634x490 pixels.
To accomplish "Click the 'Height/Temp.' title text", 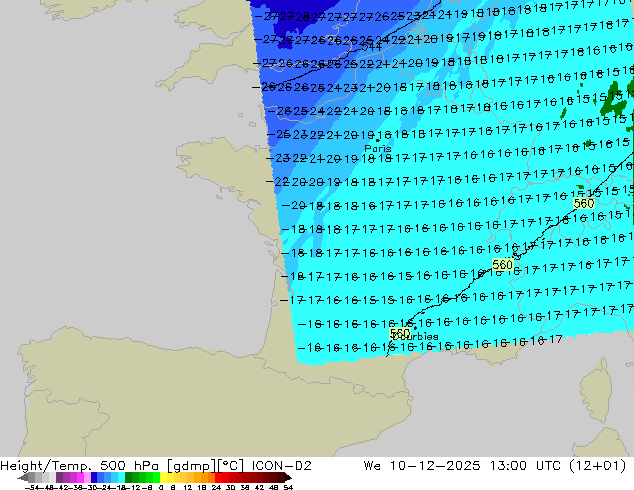I will tap(45, 466).
